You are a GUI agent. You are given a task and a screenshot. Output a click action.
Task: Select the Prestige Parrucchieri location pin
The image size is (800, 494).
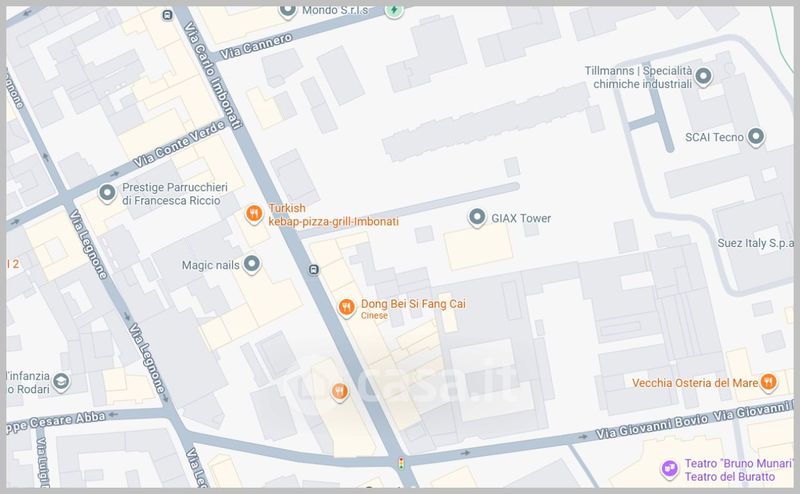107,193
